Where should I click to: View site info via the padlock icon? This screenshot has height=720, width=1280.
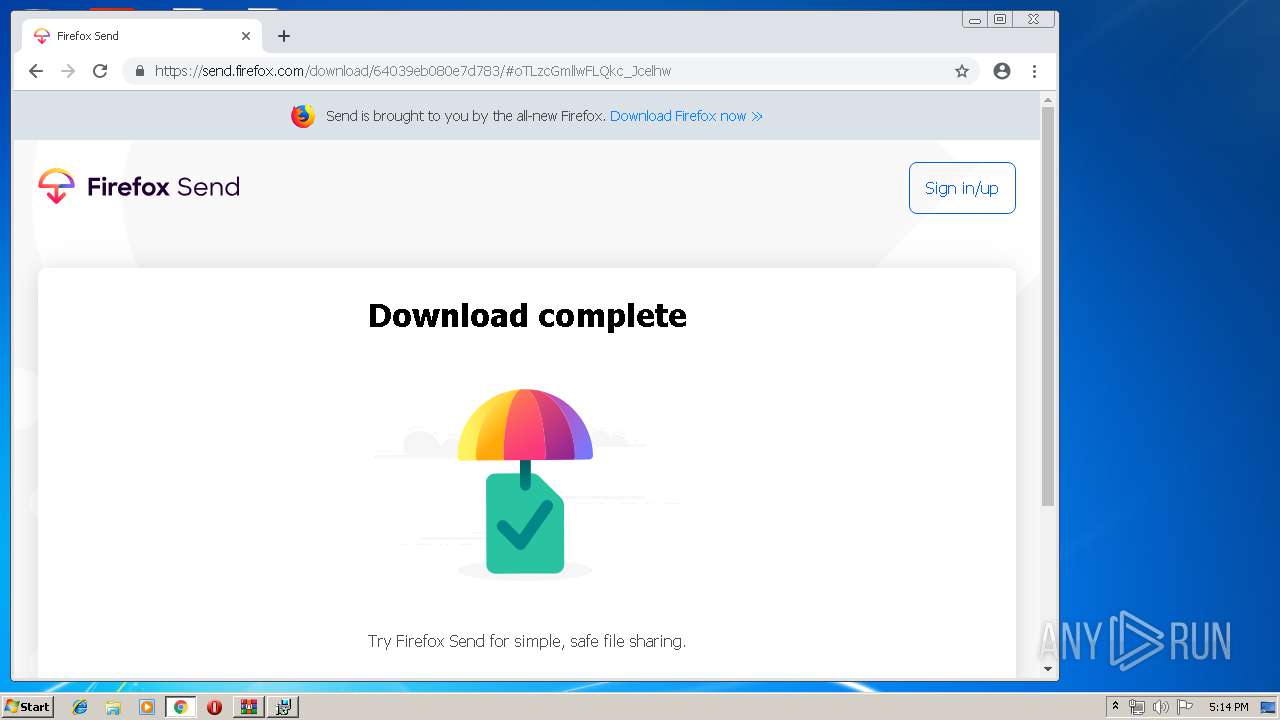[x=139, y=71]
